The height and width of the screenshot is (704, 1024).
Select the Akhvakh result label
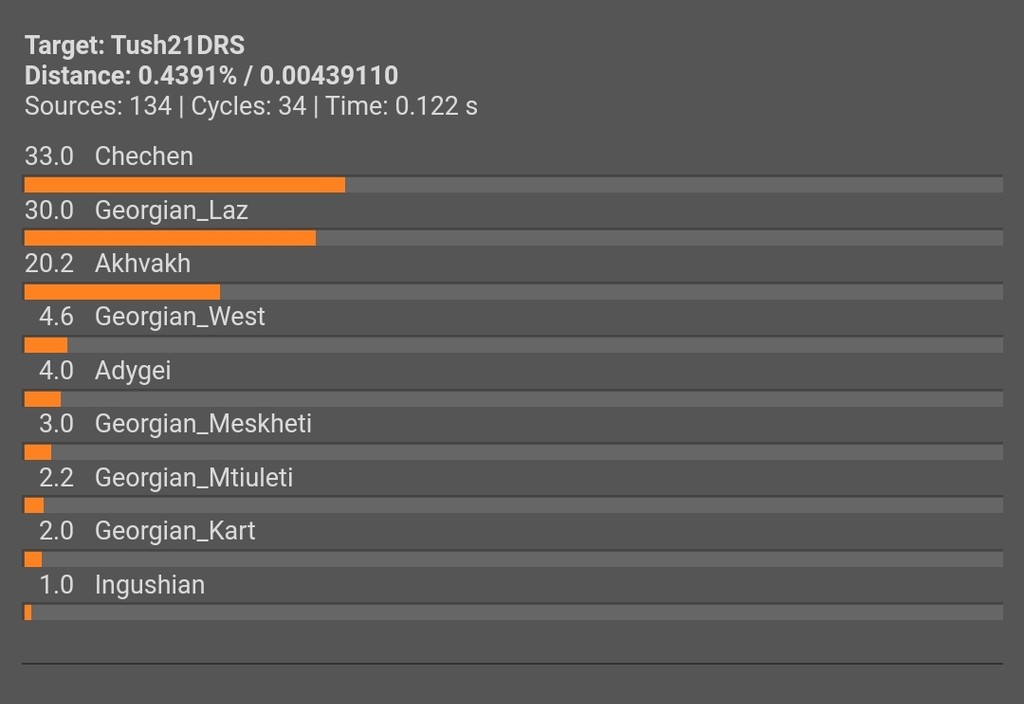142,264
